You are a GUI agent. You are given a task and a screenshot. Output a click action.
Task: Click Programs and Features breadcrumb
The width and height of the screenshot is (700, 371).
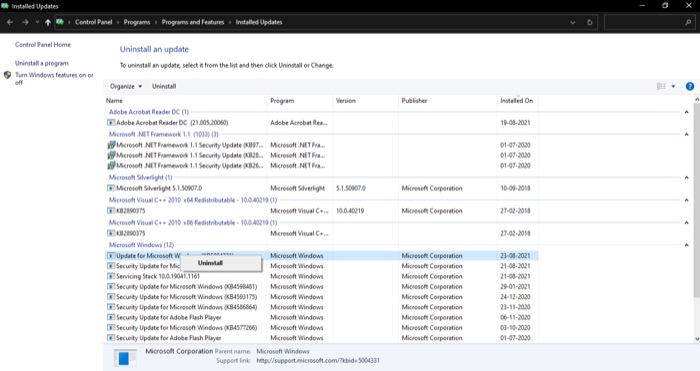193,22
